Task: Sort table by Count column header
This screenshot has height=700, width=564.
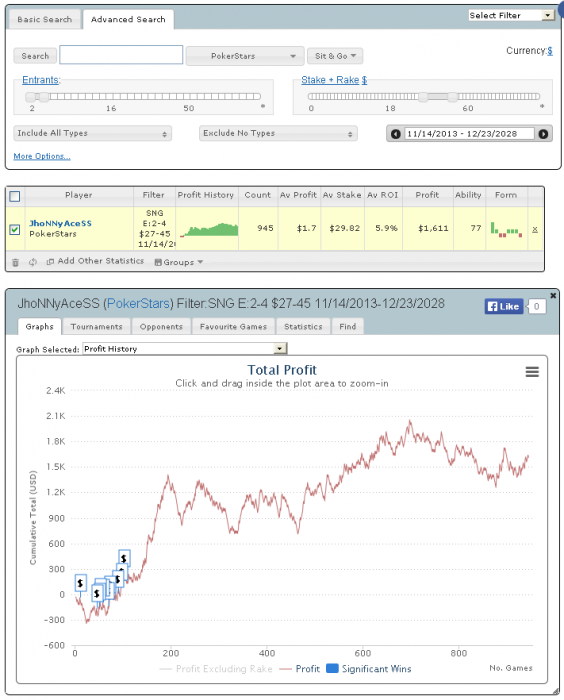Action: [258, 195]
